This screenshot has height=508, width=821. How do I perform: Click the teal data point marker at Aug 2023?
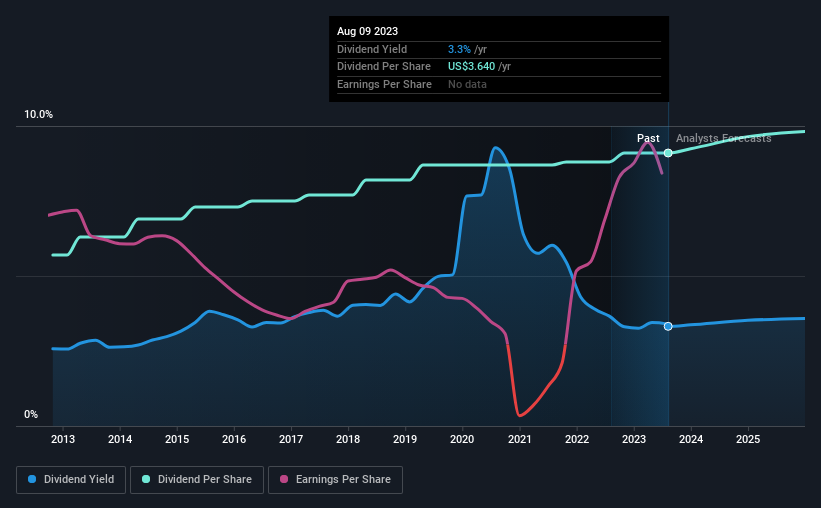pos(668,153)
